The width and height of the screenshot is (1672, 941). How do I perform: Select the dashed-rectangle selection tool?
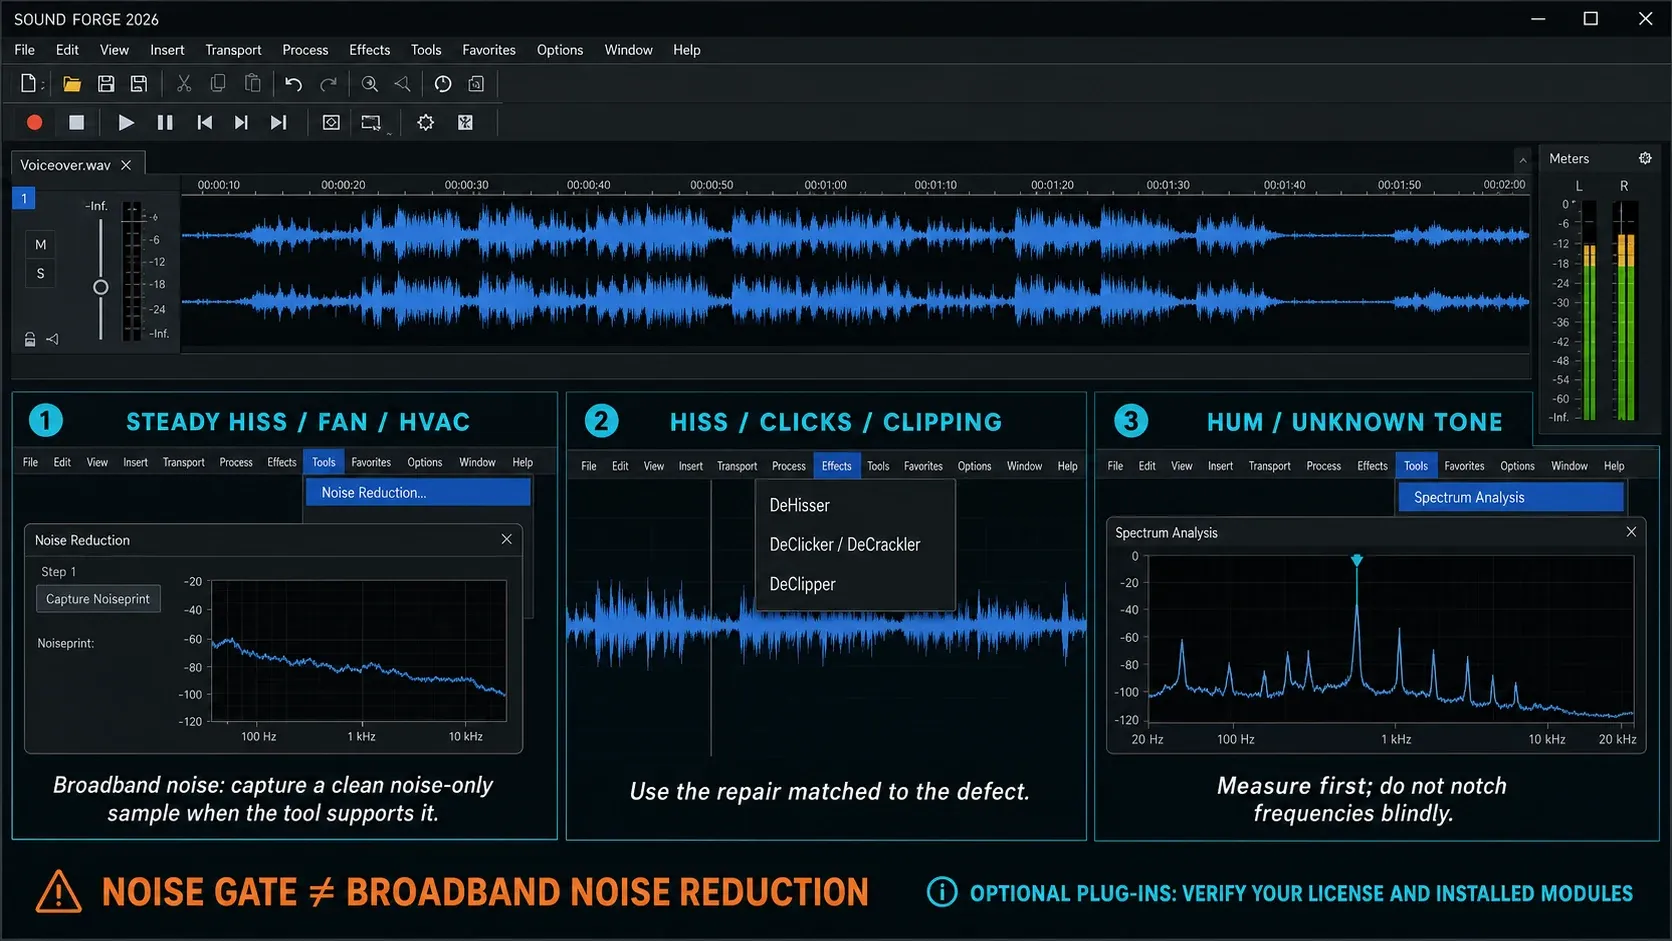point(371,122)
